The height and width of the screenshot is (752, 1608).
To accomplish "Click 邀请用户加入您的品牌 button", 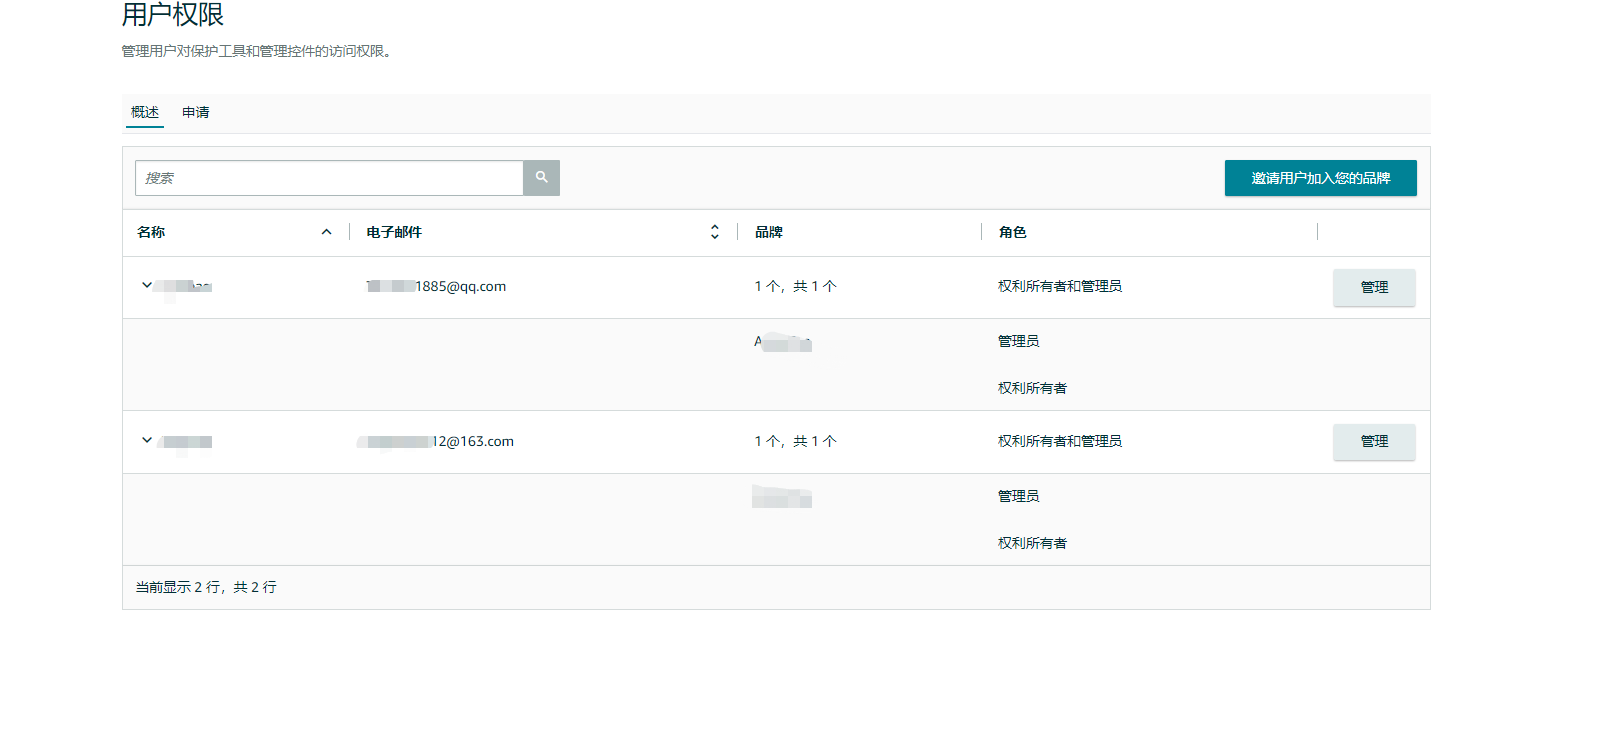I will (x=1320, y=178).
